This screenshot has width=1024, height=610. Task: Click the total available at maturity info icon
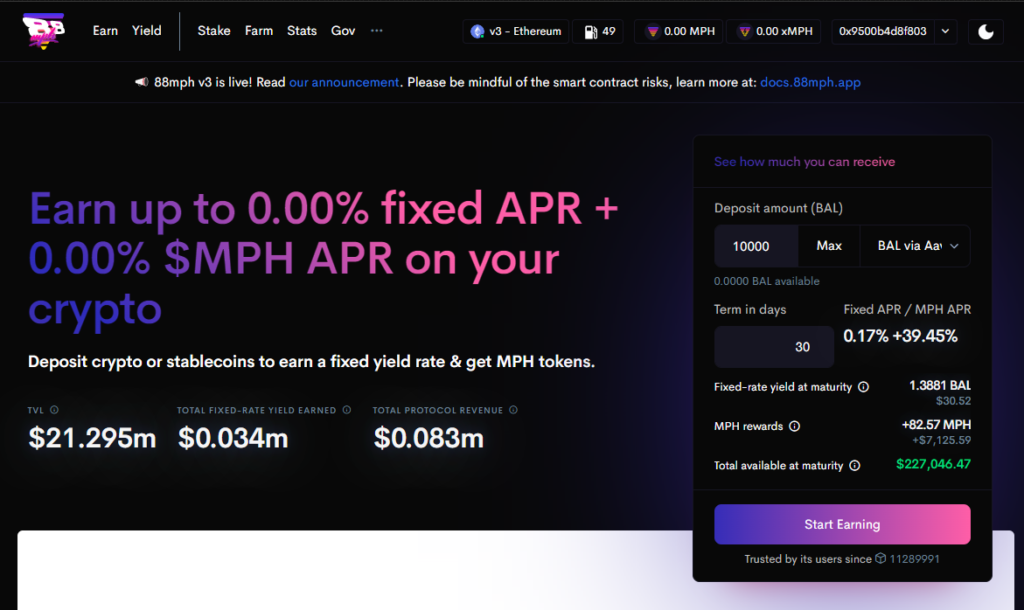point(854,466)
